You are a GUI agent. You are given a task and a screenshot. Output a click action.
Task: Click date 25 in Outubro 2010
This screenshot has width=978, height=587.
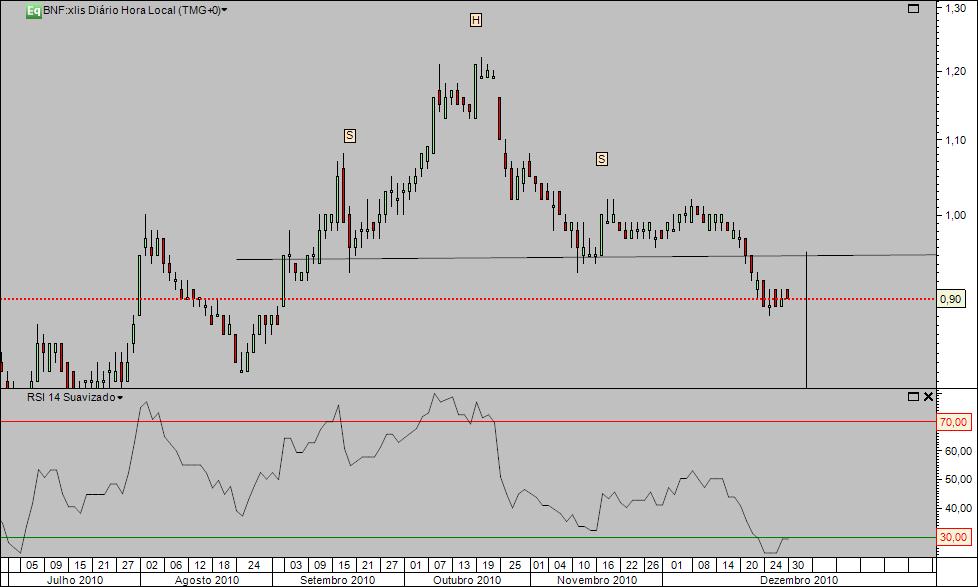515,565
